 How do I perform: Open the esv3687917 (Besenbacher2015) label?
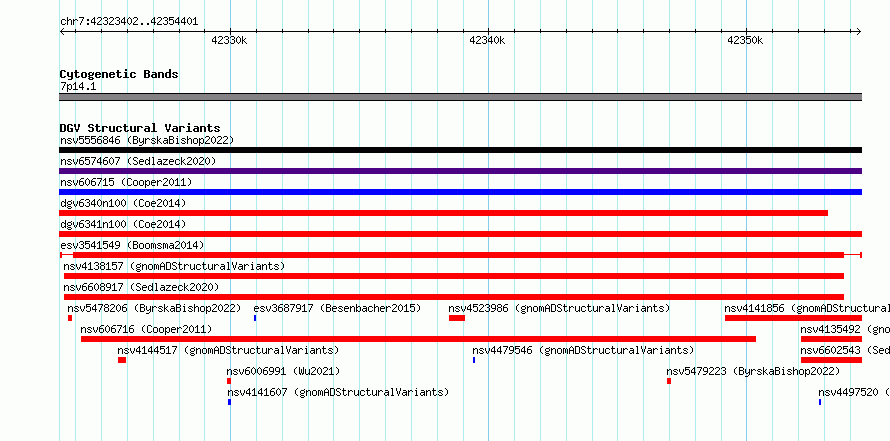337,308
